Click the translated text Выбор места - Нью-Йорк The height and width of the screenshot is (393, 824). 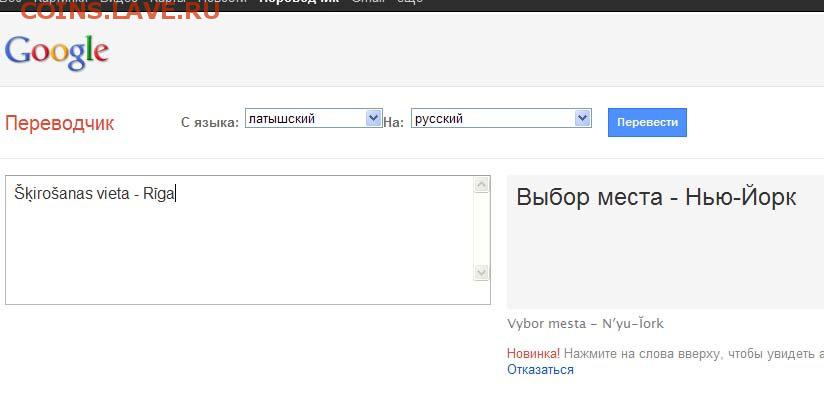[656, 198]
